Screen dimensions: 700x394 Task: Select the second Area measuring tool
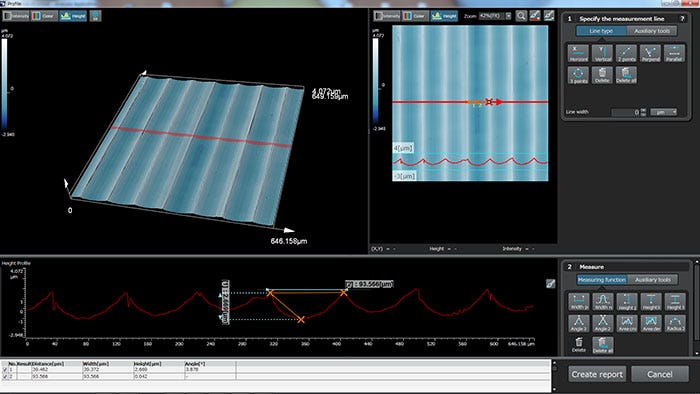point(651,323)
